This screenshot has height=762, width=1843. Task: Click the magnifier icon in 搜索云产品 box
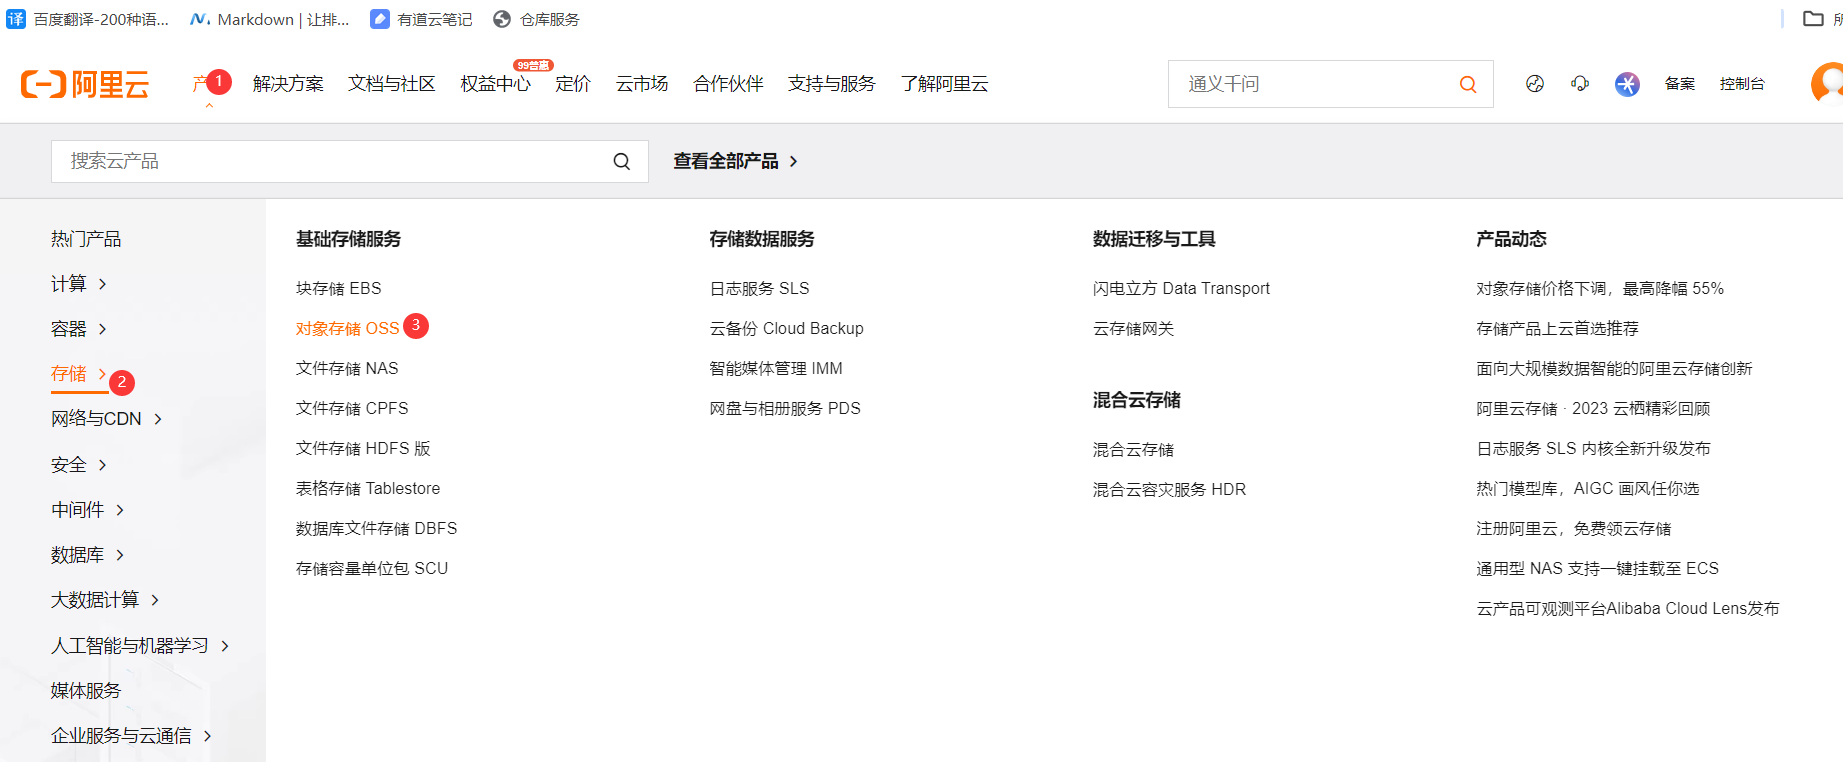coord(622,161)
